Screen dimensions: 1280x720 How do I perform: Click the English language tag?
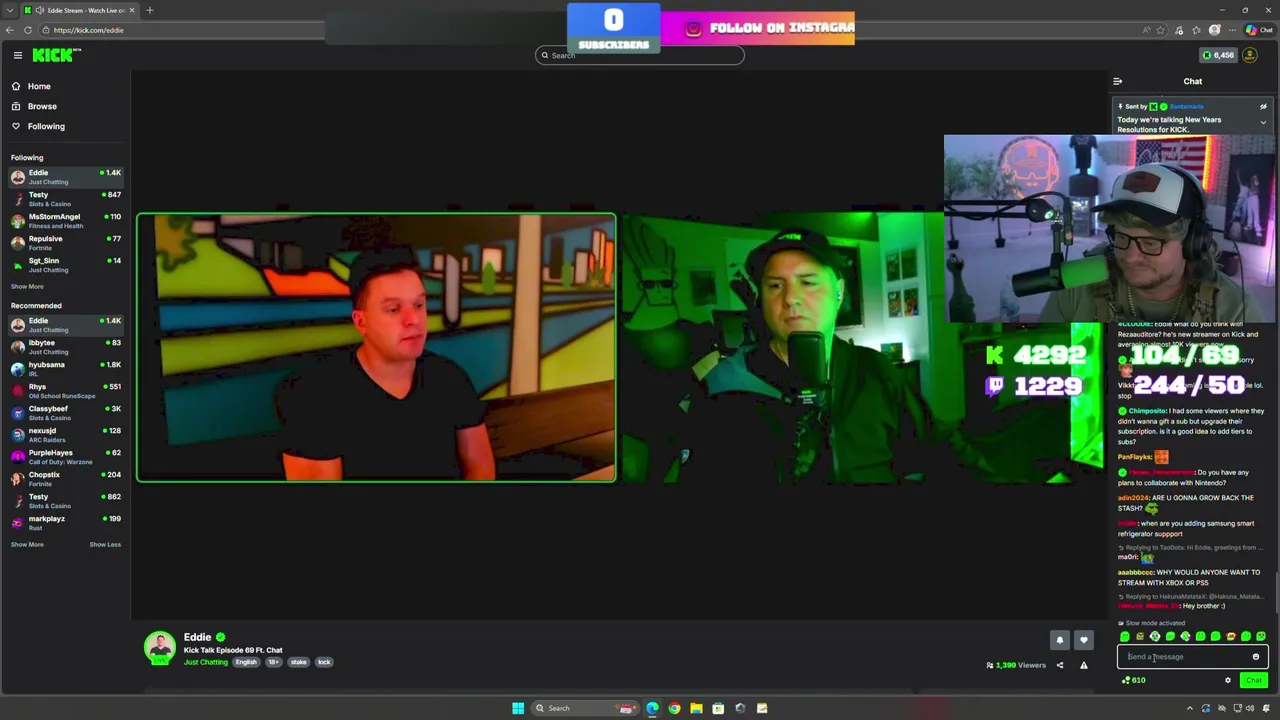pos(246,662)
